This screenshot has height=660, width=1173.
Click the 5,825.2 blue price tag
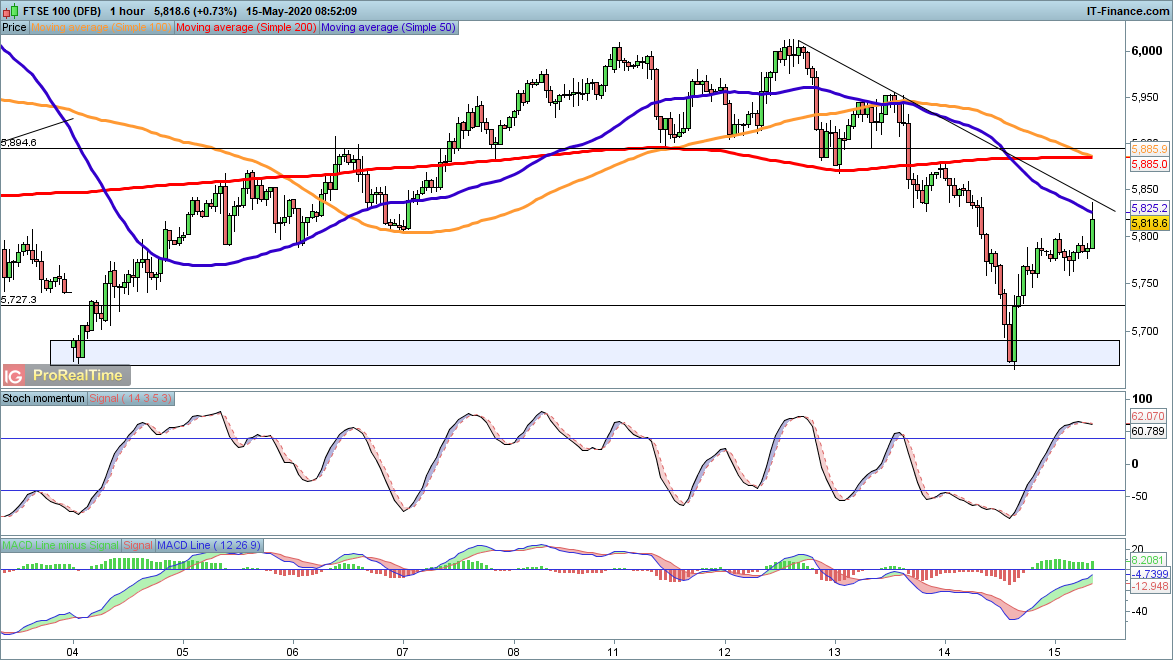pos(1149,208)
